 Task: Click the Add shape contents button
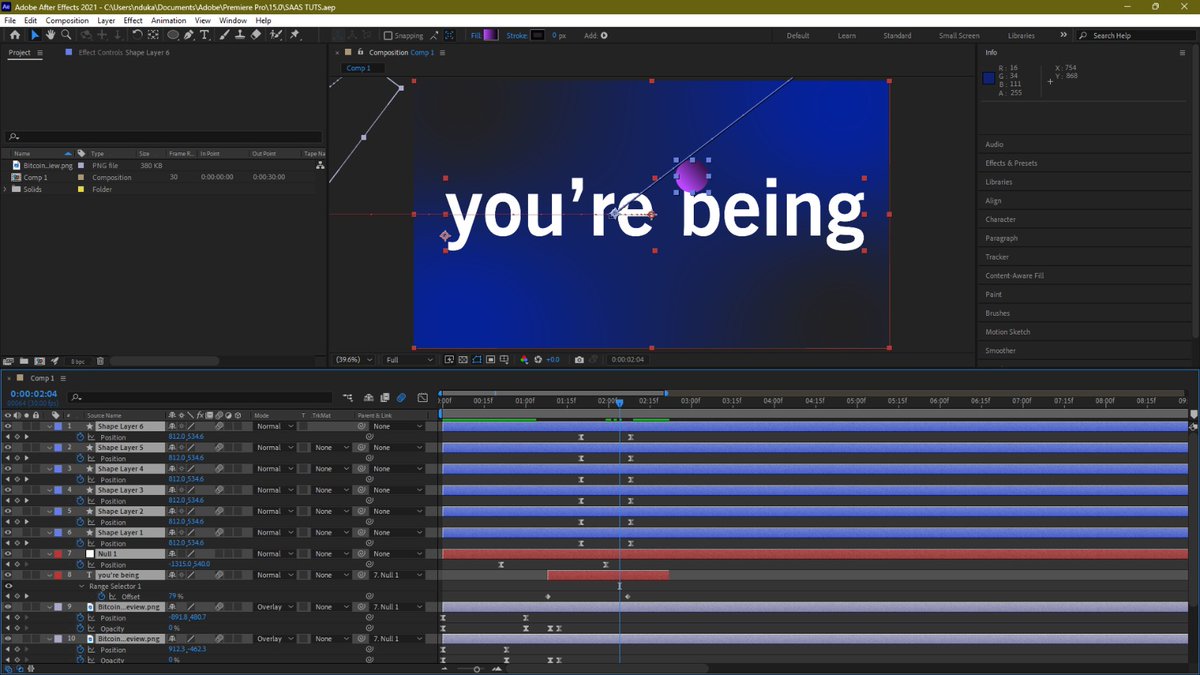click(604, 36)
